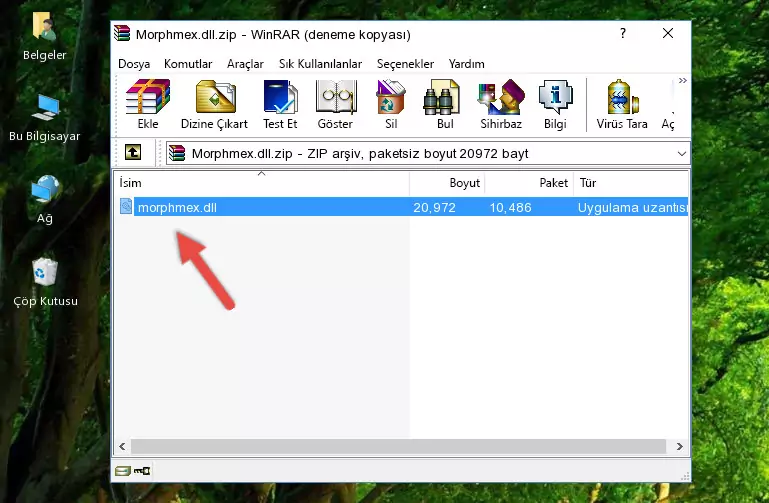Select the Ağ network desktop icon
The image size is (769, 503).
pyautogui.click(x=45, y=199)
